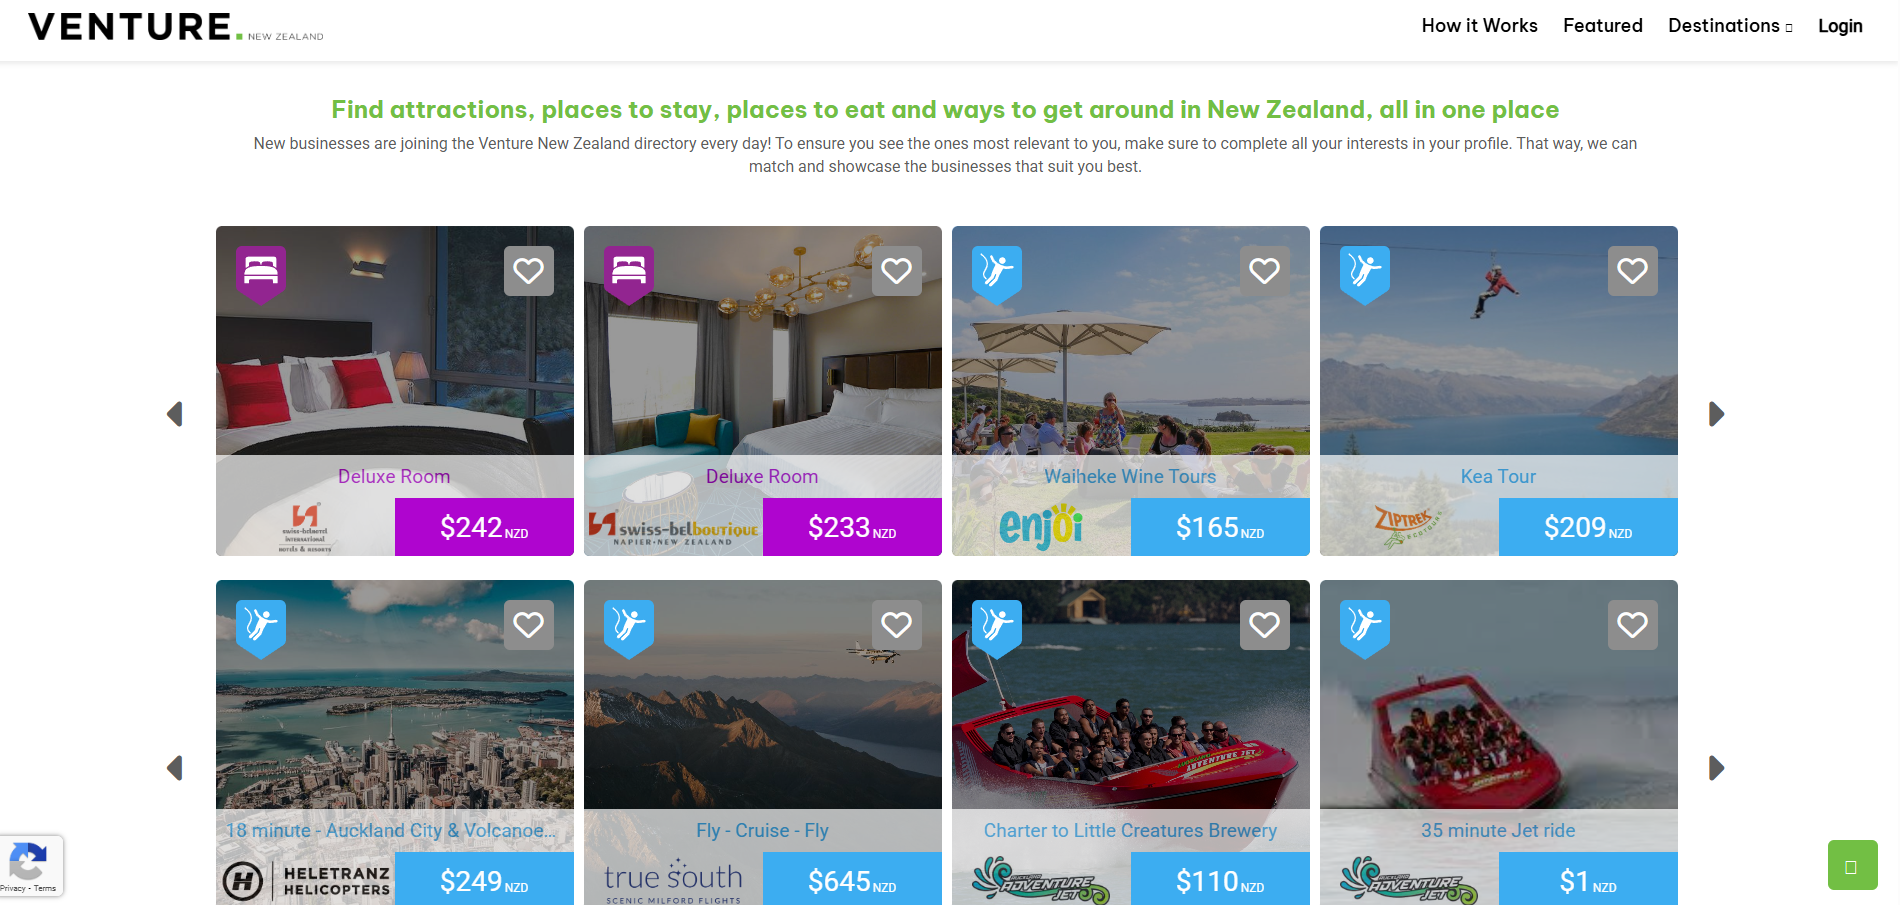Toggle the heart on the first Deluxe Room card
The height and width of the screenshot is (905, 1900).
[529, 271]
